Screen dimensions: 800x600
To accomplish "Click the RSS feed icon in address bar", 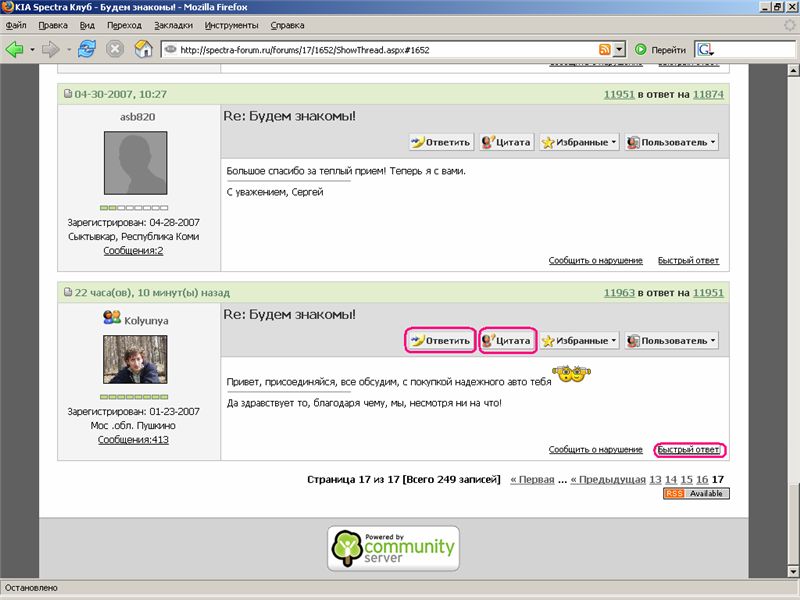I will [x=604, y=49].
